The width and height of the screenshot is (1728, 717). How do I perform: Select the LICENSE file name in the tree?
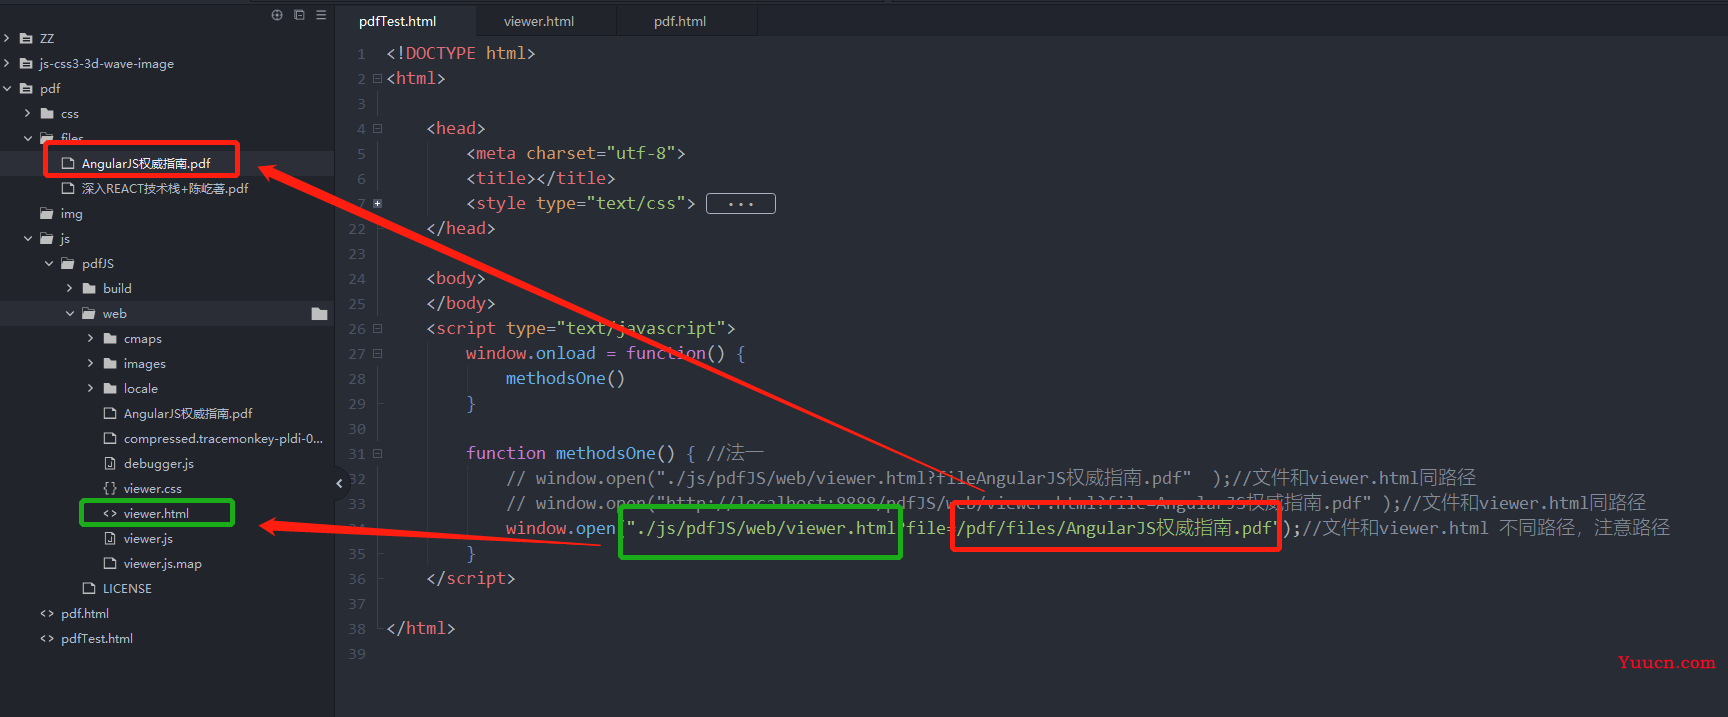[127, 589]
